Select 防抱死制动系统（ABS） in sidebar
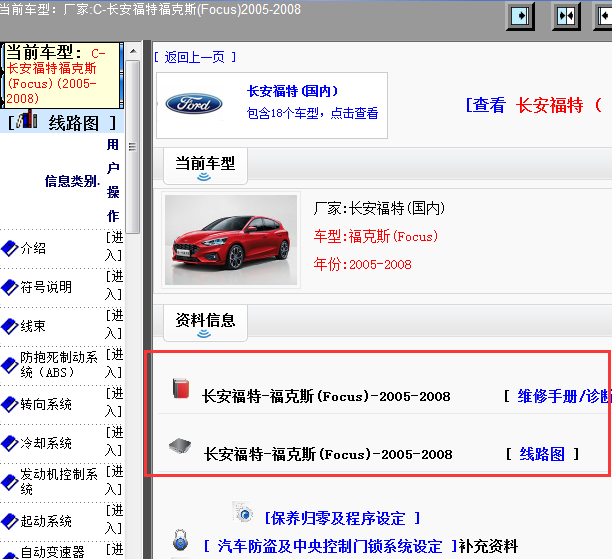612x559 pixels. click(59, 365)
